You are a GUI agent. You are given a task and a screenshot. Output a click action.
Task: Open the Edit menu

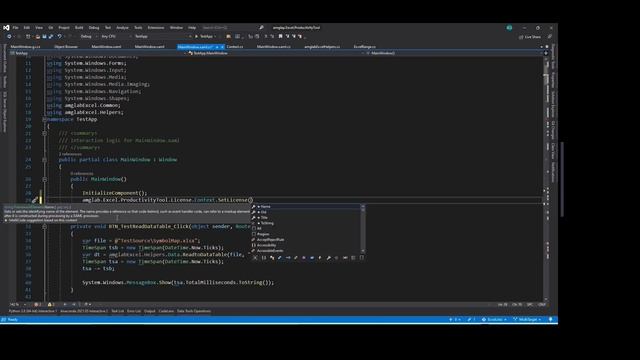pyautogui.click(x=27, y=28)
